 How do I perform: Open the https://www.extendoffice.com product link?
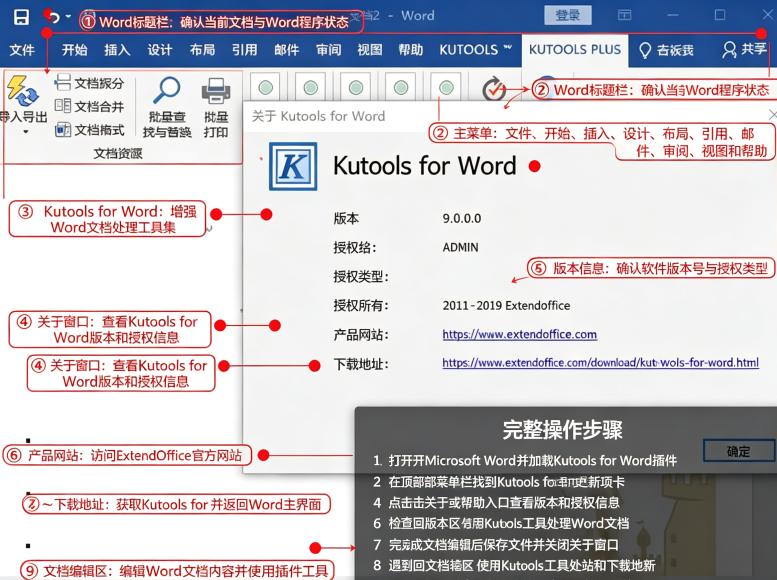519,334
